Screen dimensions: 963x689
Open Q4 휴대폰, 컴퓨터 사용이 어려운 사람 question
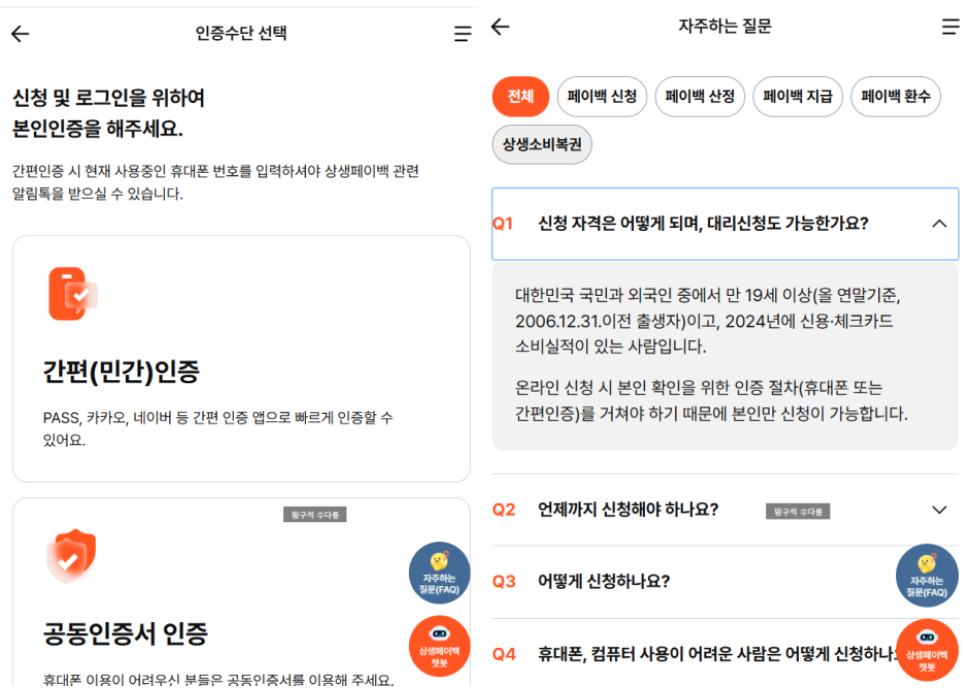tap(725, 654)
